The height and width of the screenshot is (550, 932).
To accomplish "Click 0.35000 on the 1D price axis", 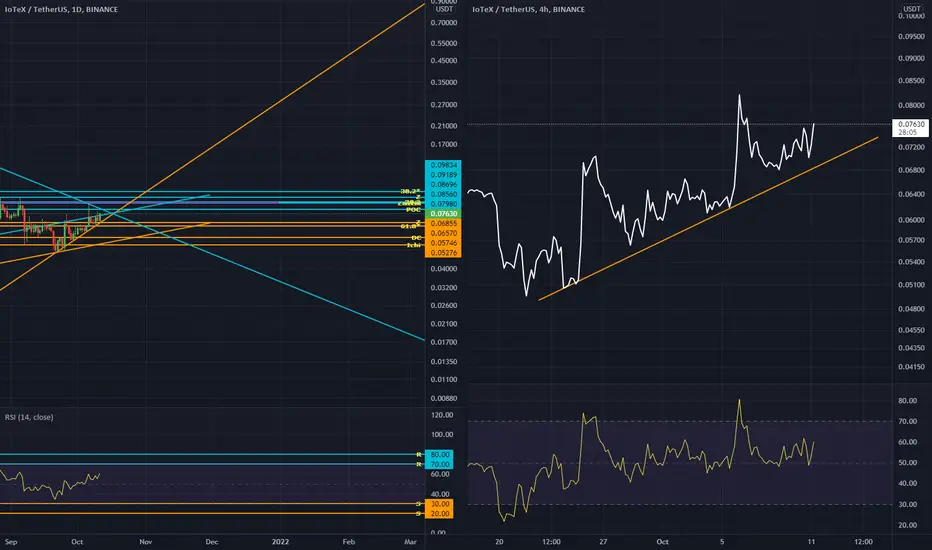I will click(444, 83).
